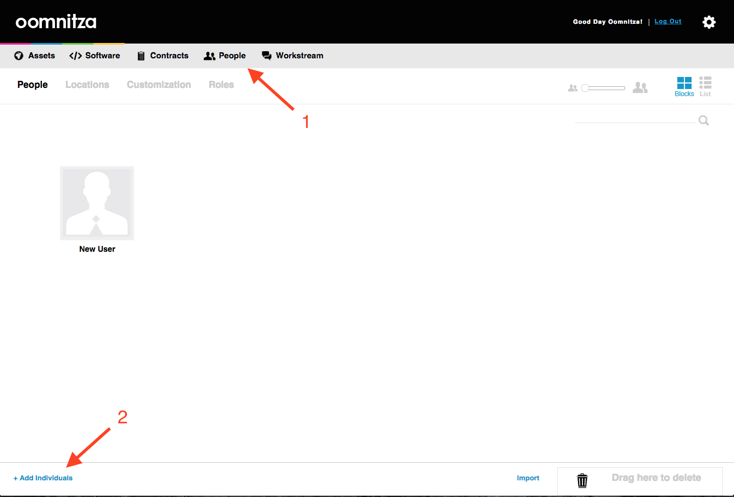The height and width of the screenshot is (497, 734).
Task: Click the Import link
Action: point(528,478)
